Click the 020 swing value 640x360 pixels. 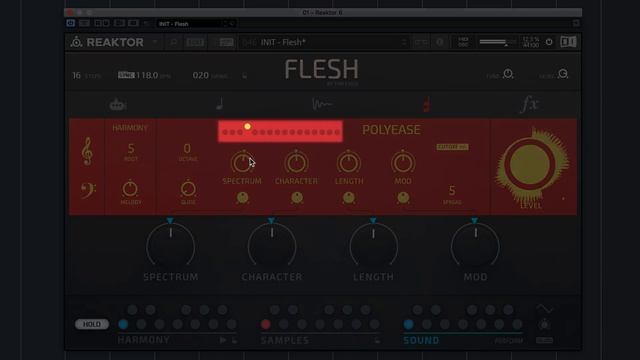click(200, 75)
